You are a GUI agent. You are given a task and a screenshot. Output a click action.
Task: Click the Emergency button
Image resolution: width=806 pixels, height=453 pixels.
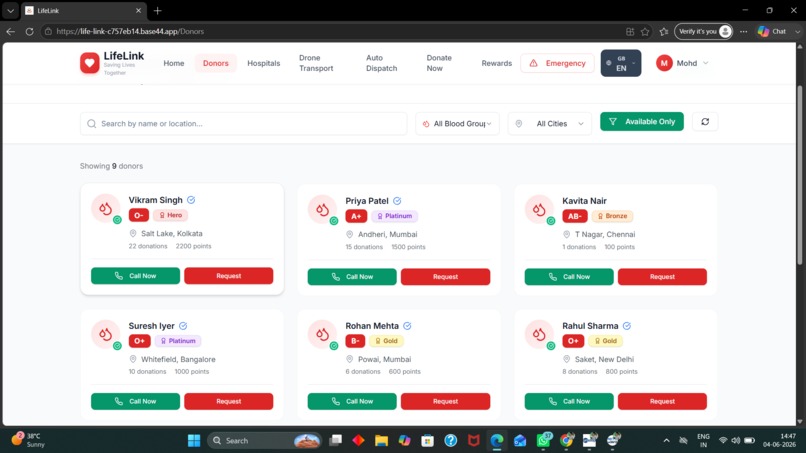557,63
